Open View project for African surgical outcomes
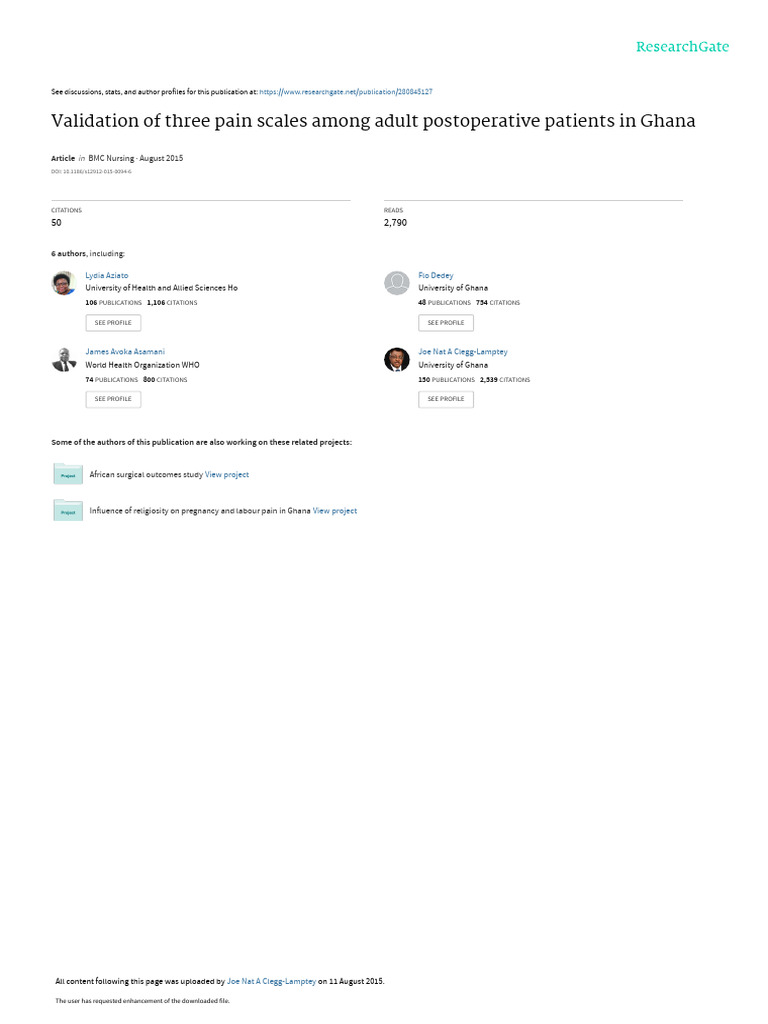The height and width of the screenshot is (1024, 768). coord(227,475)
